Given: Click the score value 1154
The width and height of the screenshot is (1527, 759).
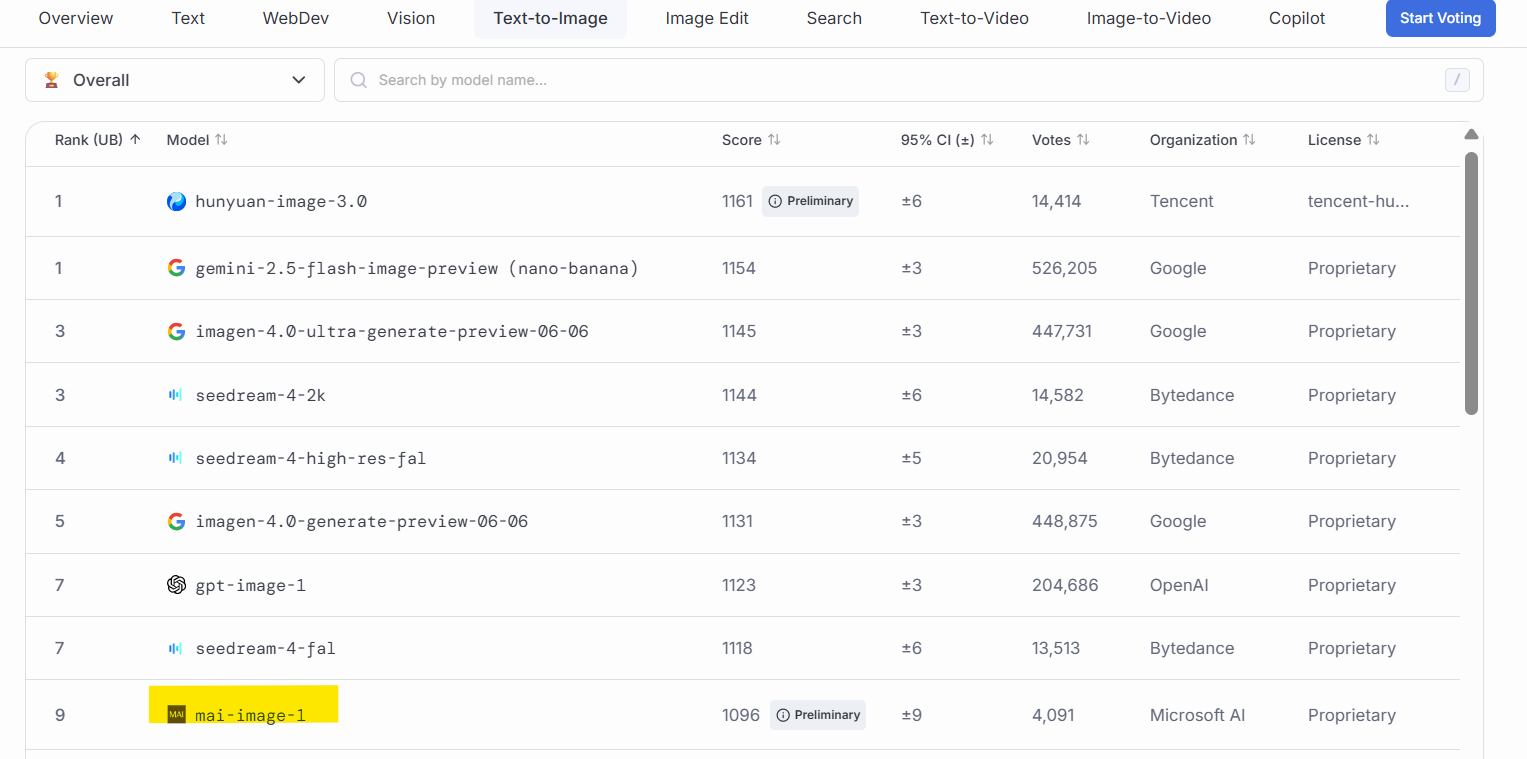Looking at the screenshot, I should [739, 268].
